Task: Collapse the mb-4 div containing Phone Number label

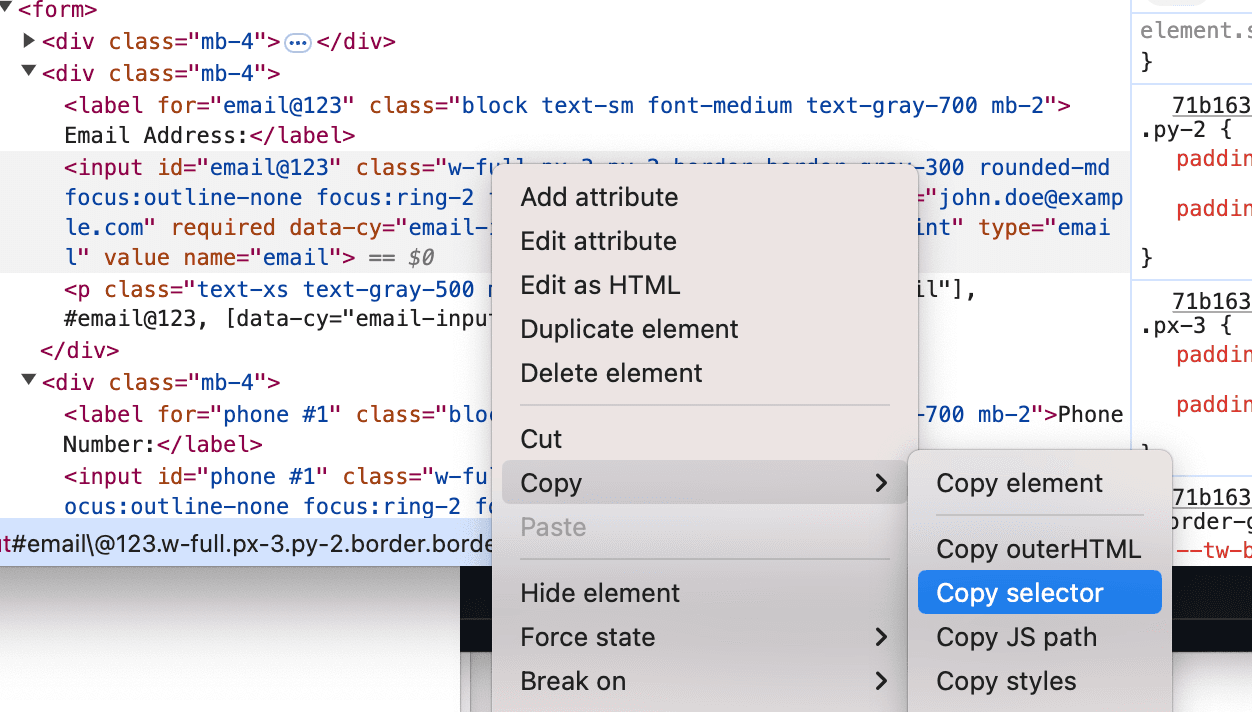Action: (x=29, y=381)
